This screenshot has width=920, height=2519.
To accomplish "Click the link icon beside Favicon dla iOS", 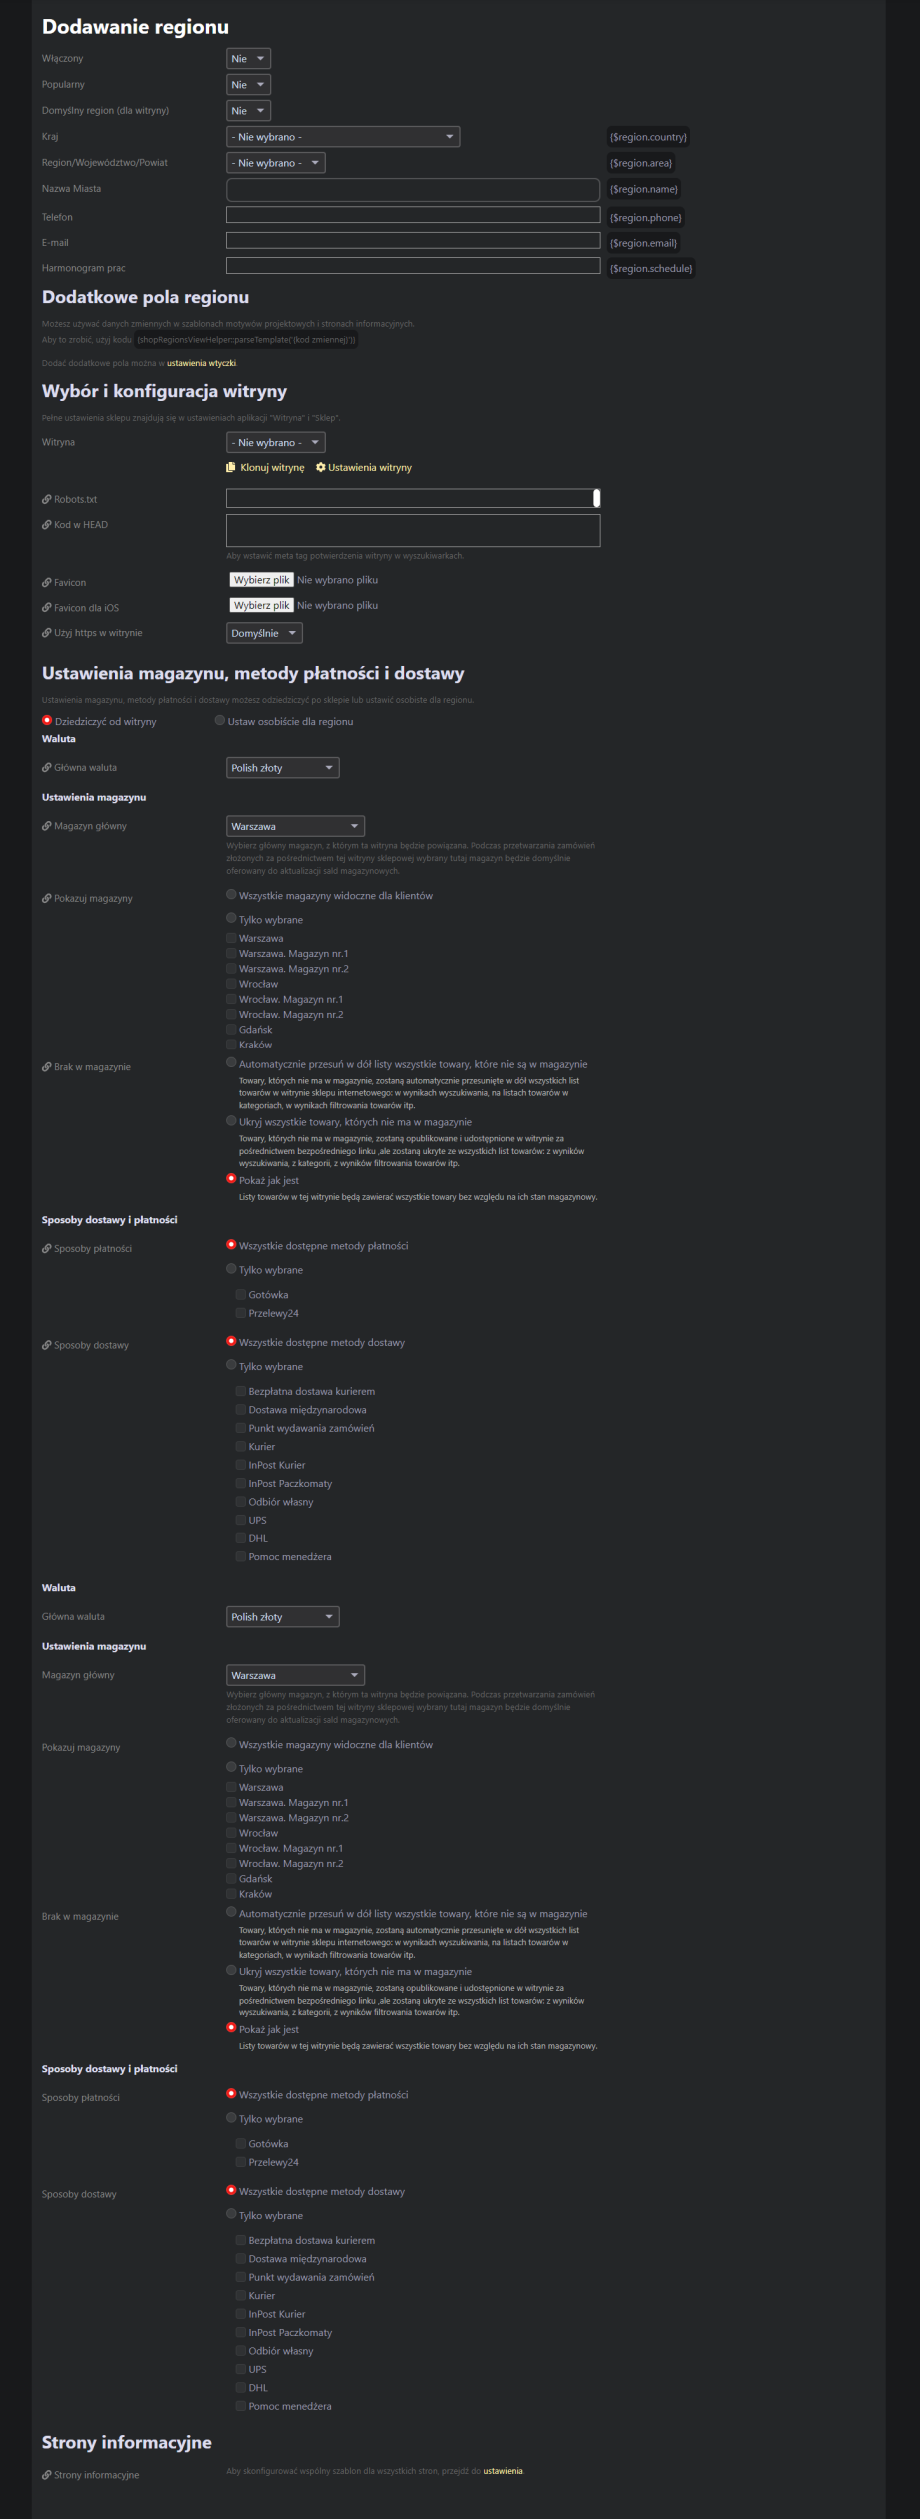I will point(47,608).
